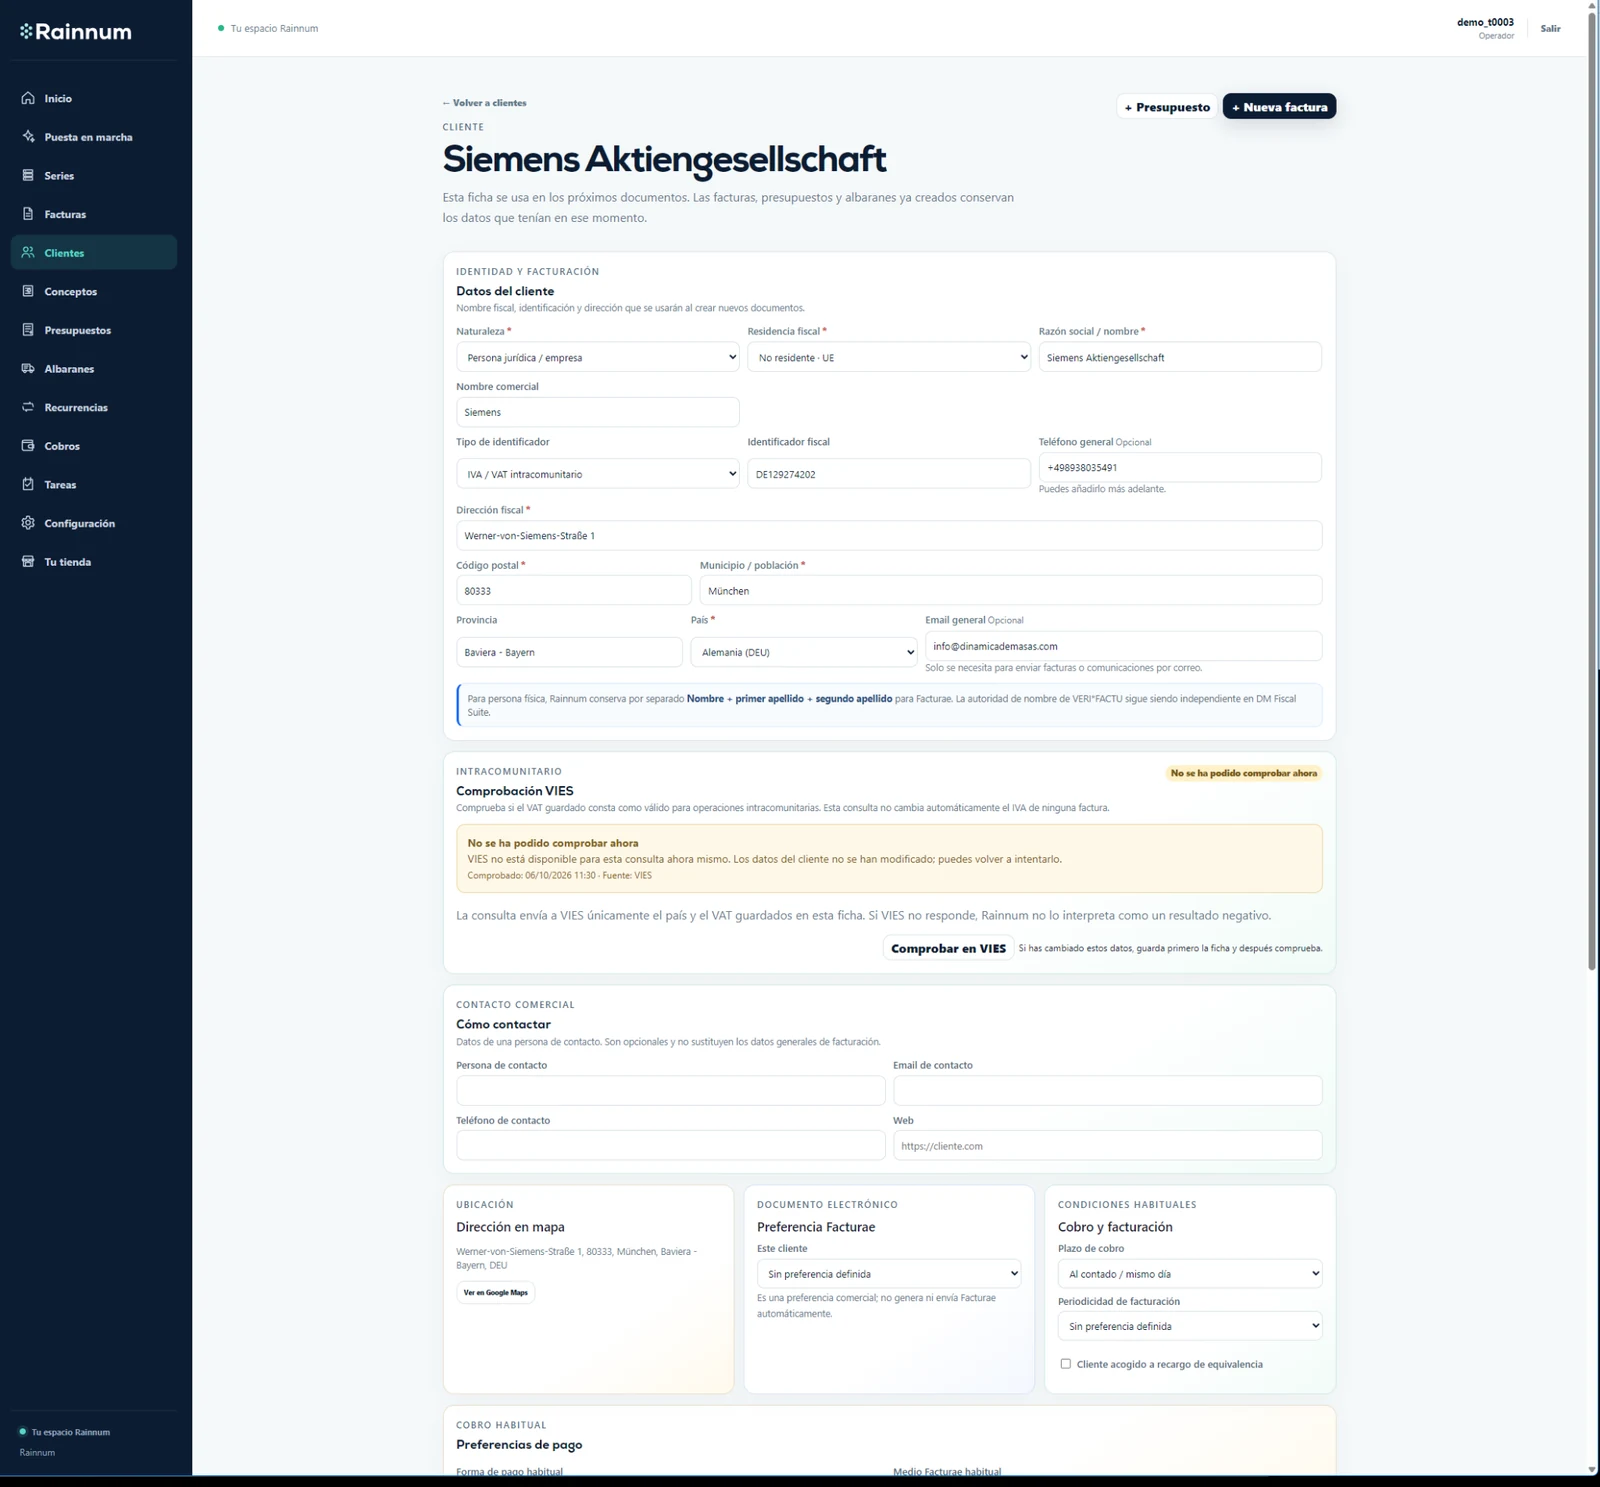Click Comprobar en VIES button
Screen dimensions: 1600x1487
click(x=948, y=948)
